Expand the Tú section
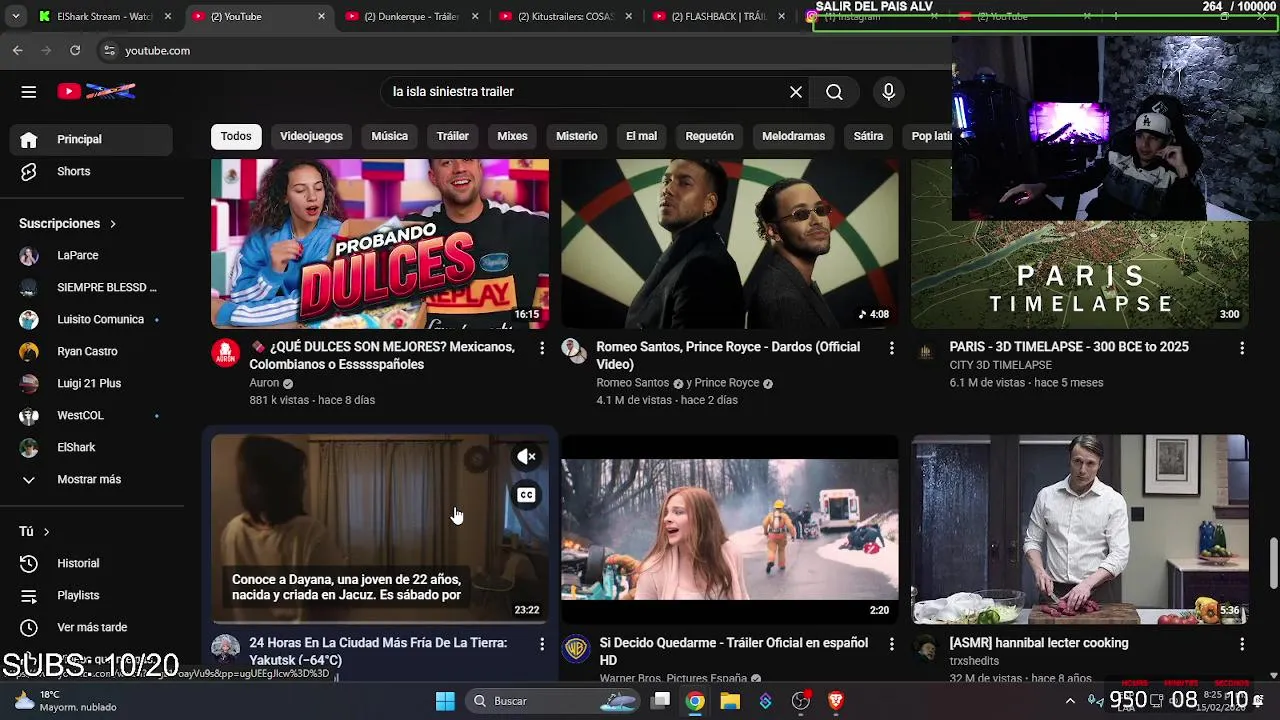Image resolution: width=1280 pixels, height=720 pixels. pyautogui.click(x=34, y=531)
